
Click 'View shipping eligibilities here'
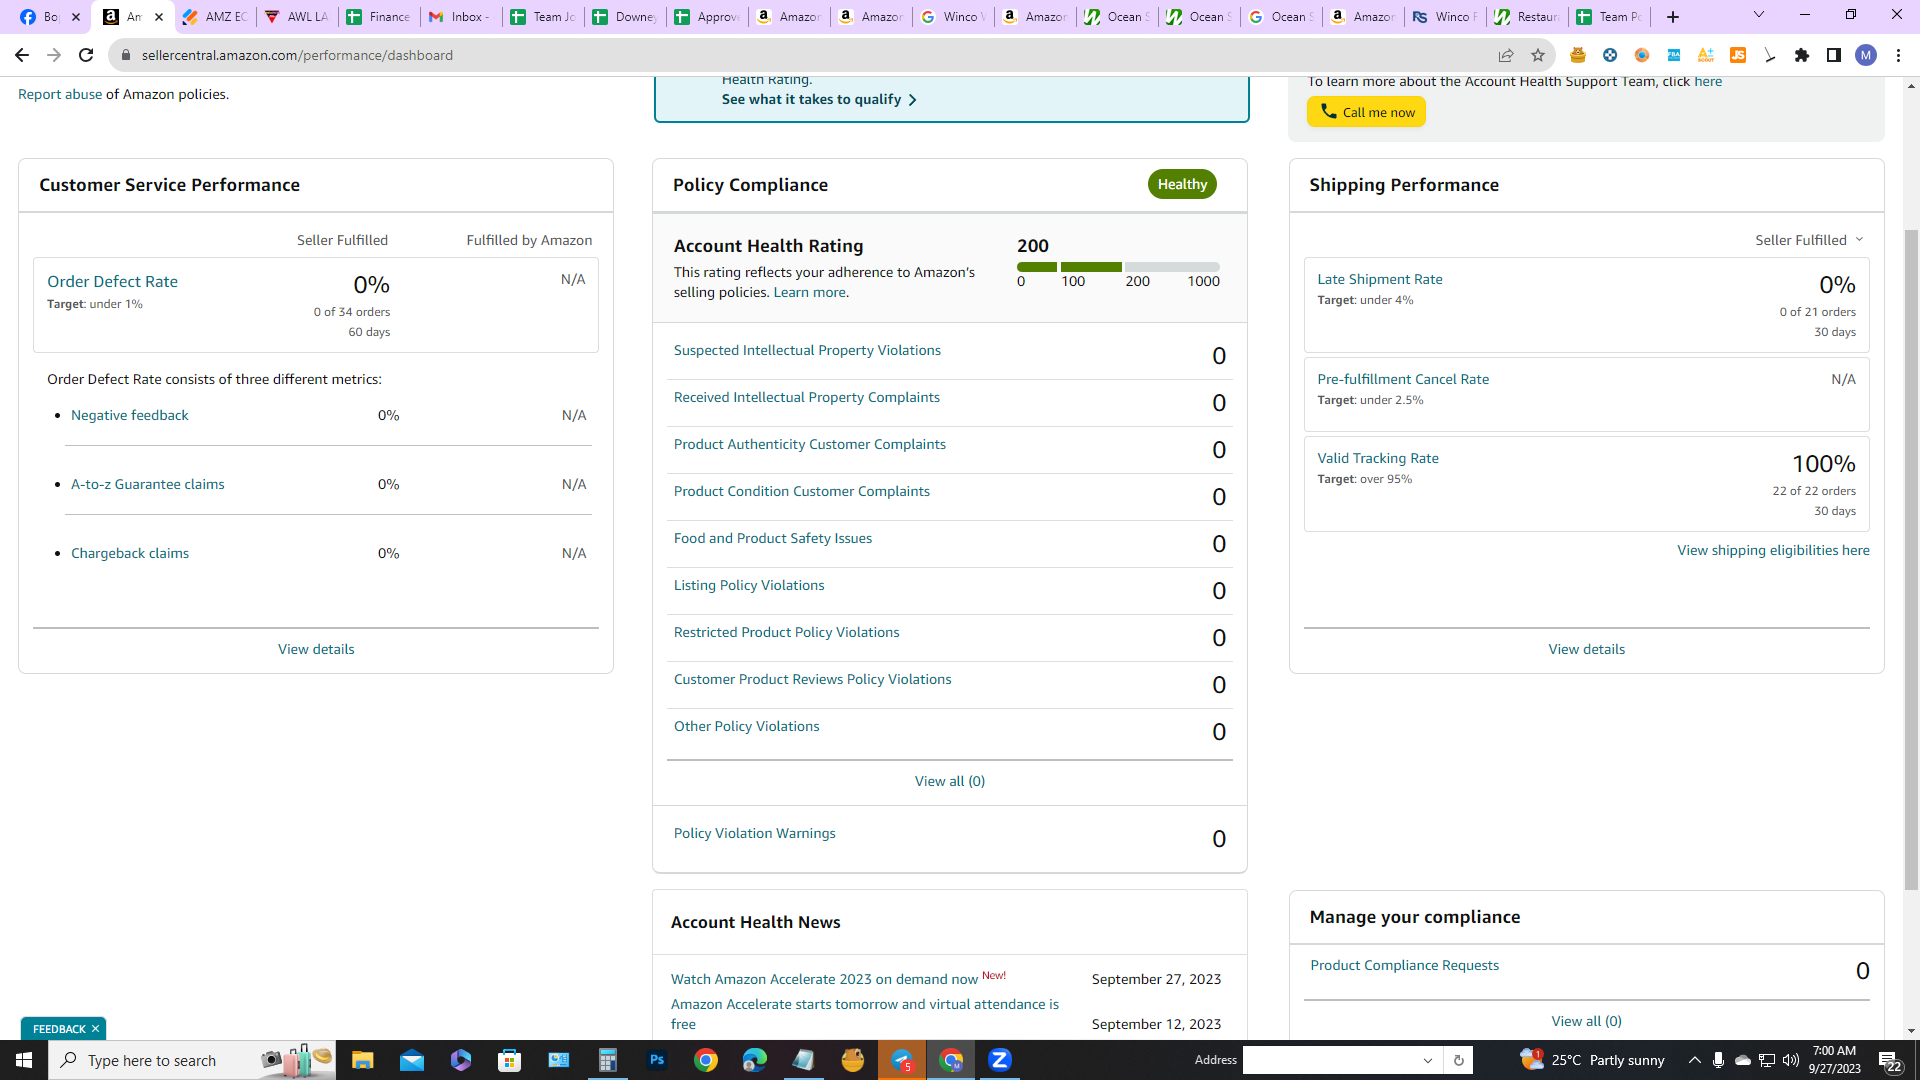(1773, 550)
